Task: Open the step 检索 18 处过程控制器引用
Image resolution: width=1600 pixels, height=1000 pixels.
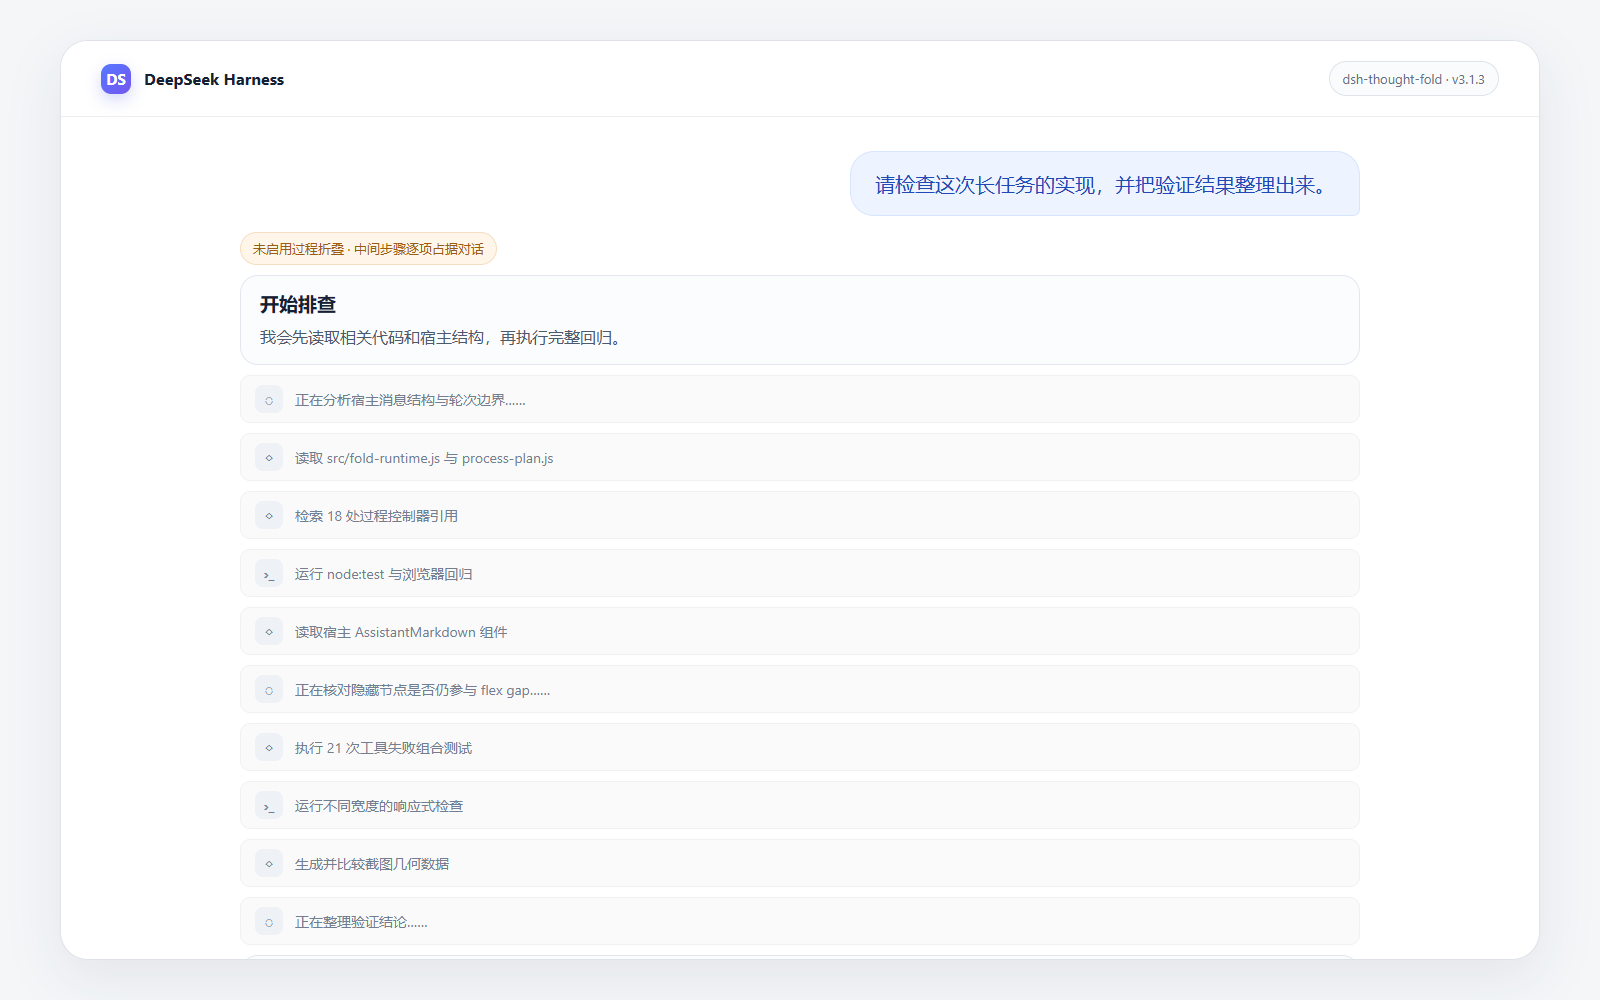Action: tap(800, 516)
